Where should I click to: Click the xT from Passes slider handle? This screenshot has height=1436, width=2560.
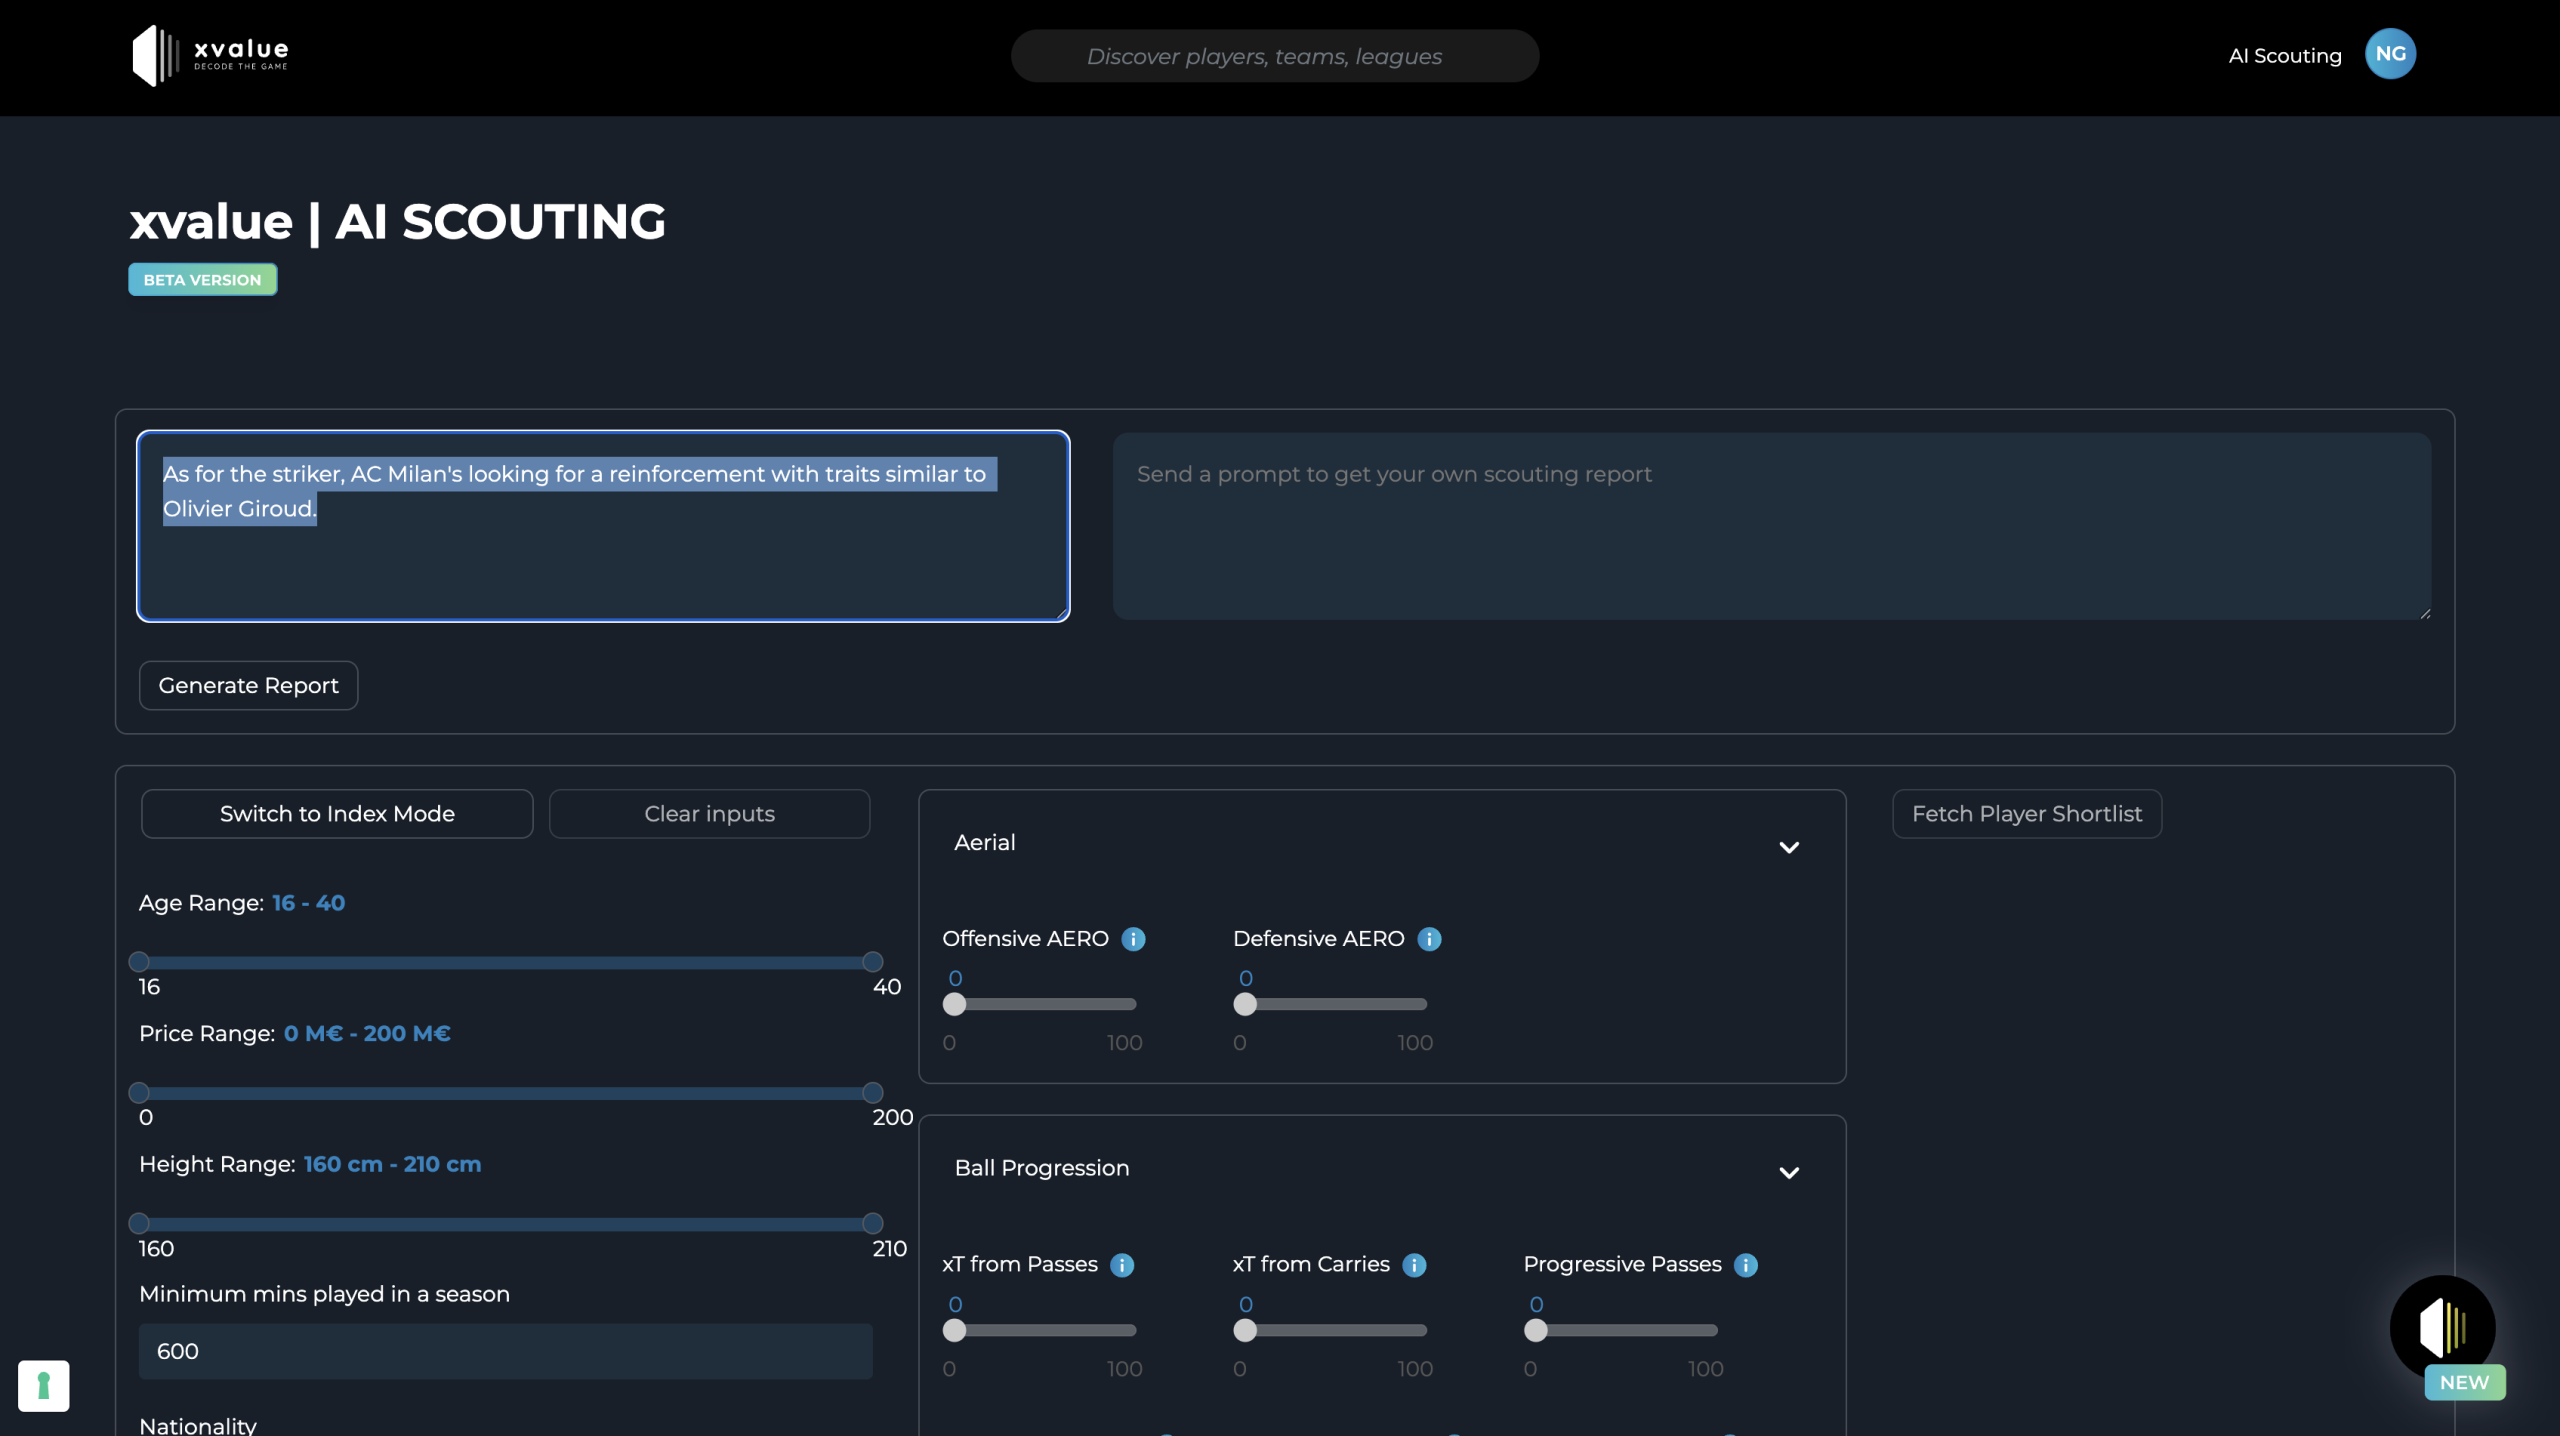955,1330
